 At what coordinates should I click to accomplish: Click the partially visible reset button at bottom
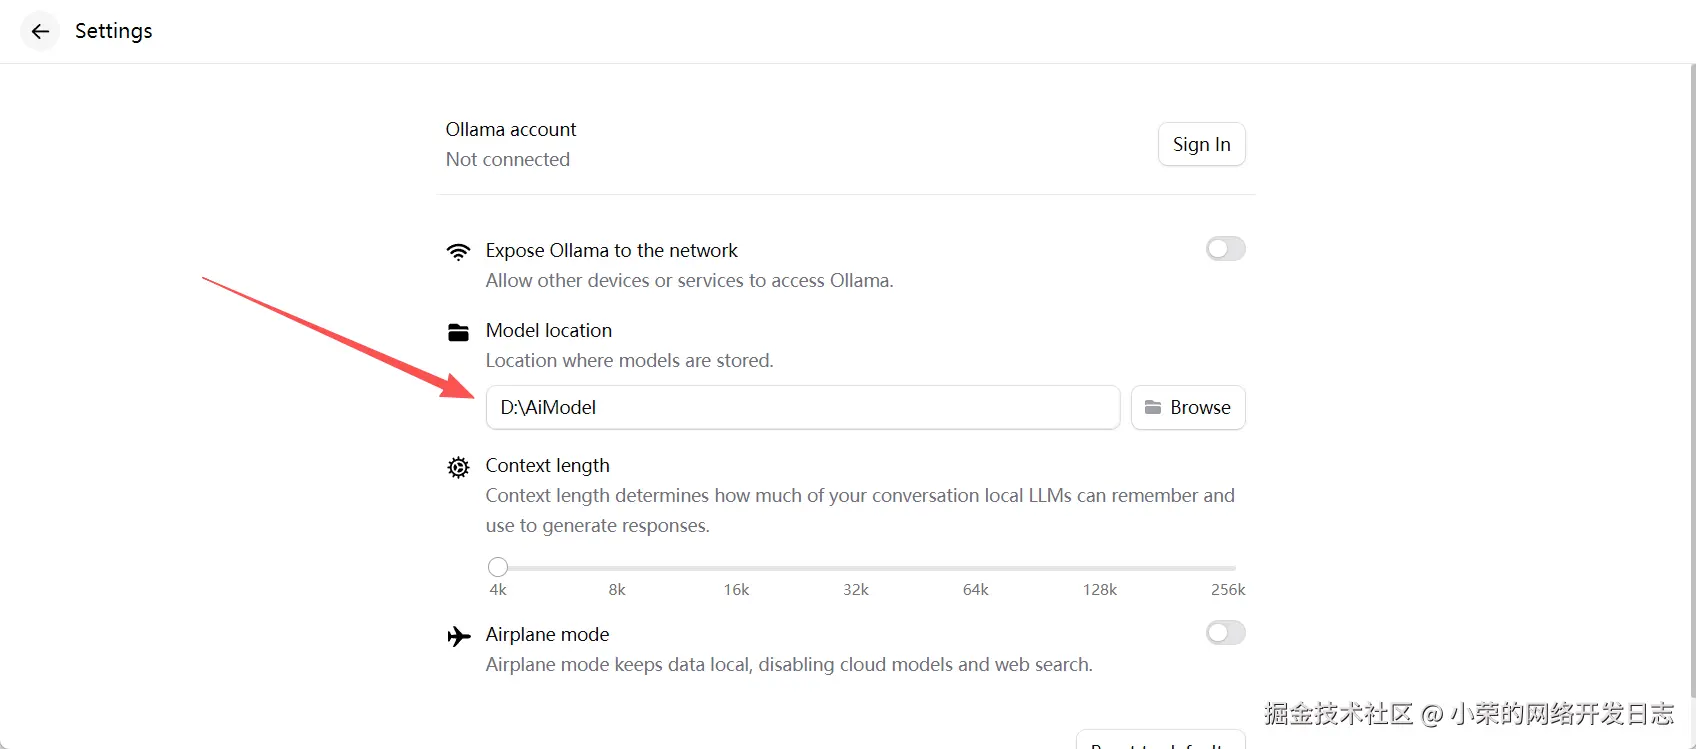click(x=1160, y=741)
